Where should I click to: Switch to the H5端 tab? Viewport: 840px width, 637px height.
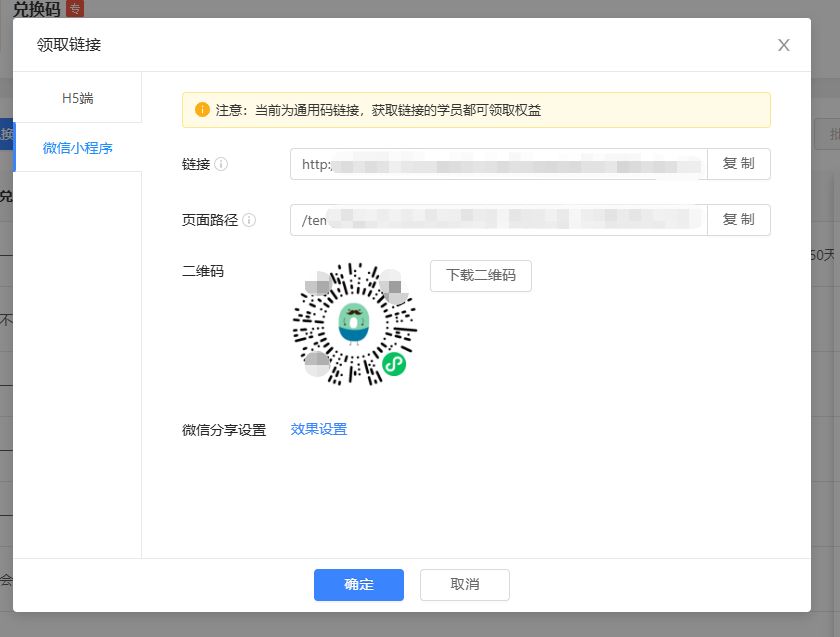click(78, 98)
